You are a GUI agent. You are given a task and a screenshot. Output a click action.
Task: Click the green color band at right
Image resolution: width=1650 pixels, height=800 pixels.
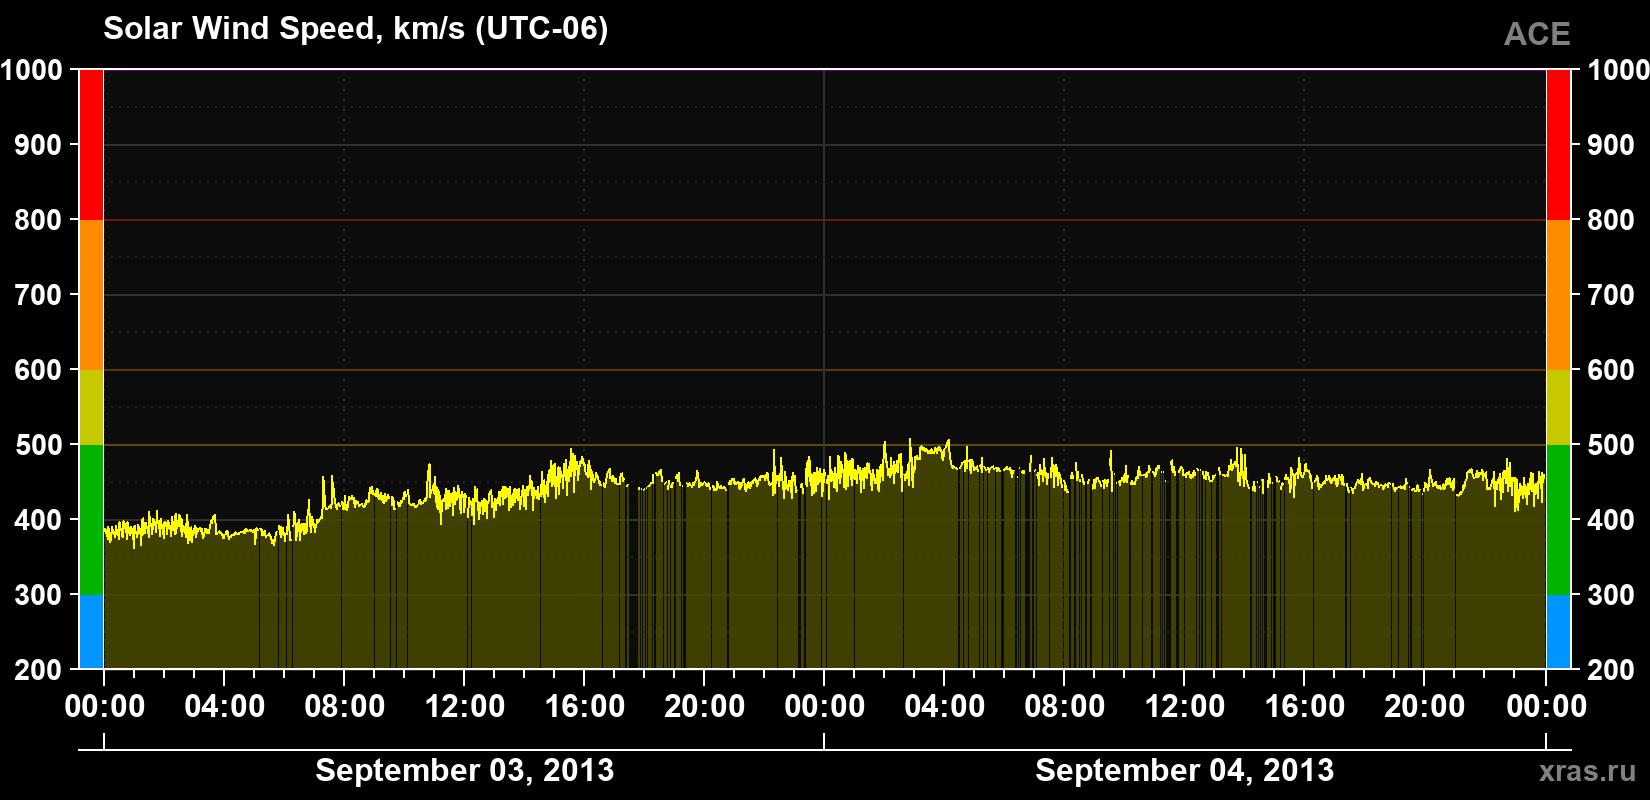click(1559, 520)
